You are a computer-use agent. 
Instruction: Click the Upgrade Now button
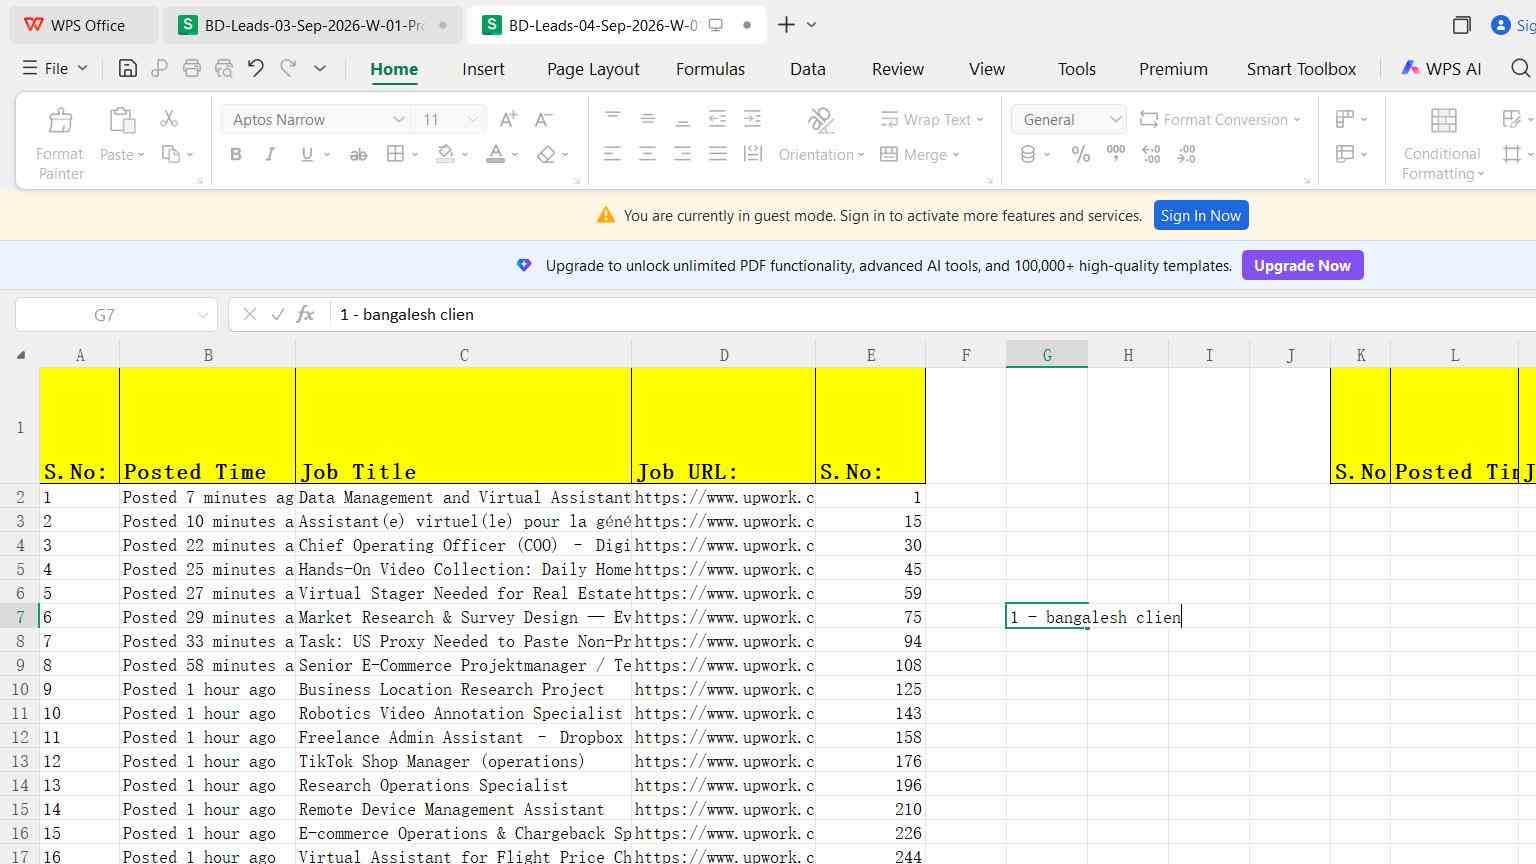pos(1302,265)
